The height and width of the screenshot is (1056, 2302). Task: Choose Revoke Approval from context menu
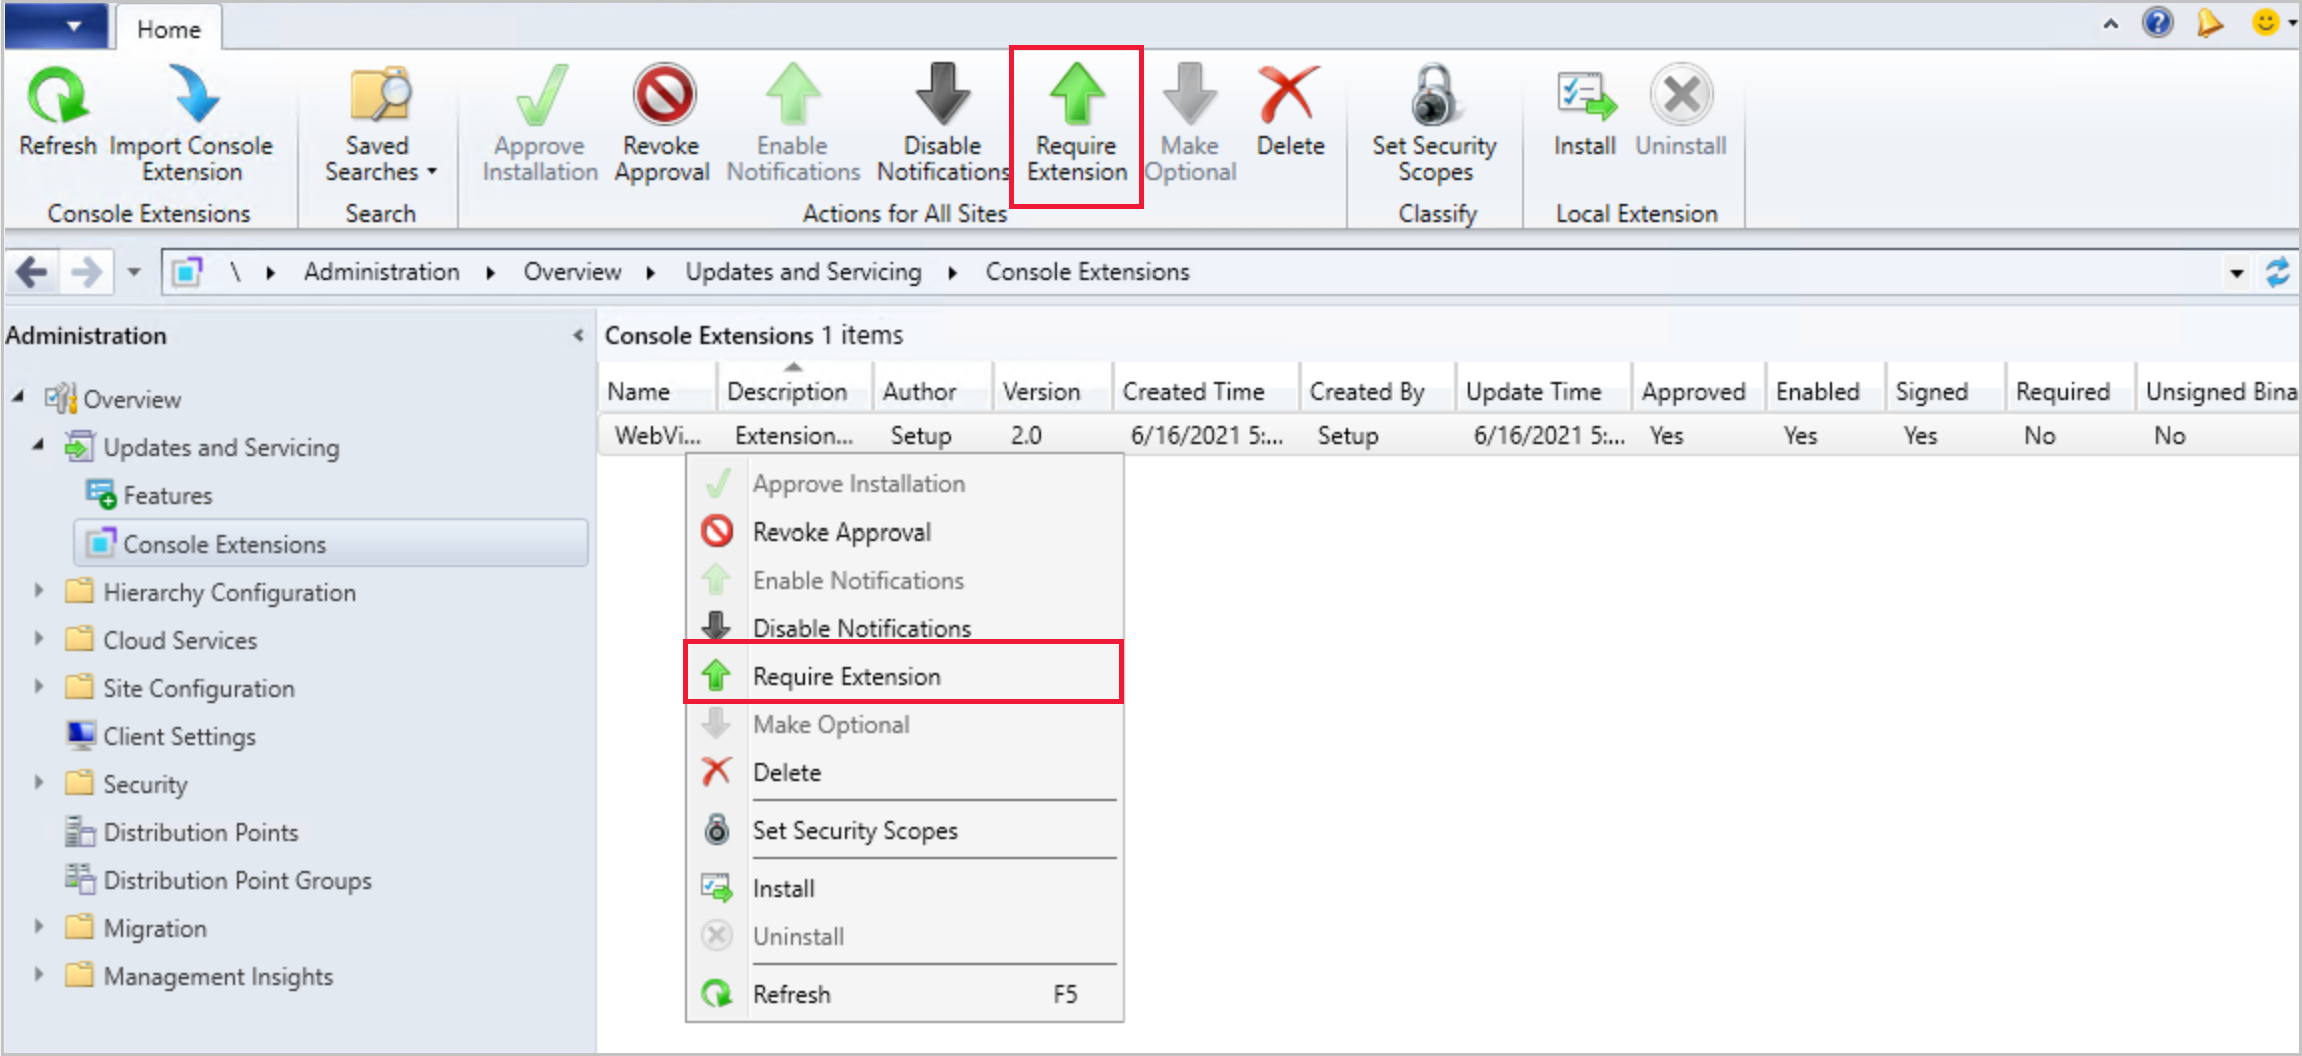[x=904, y=532]
